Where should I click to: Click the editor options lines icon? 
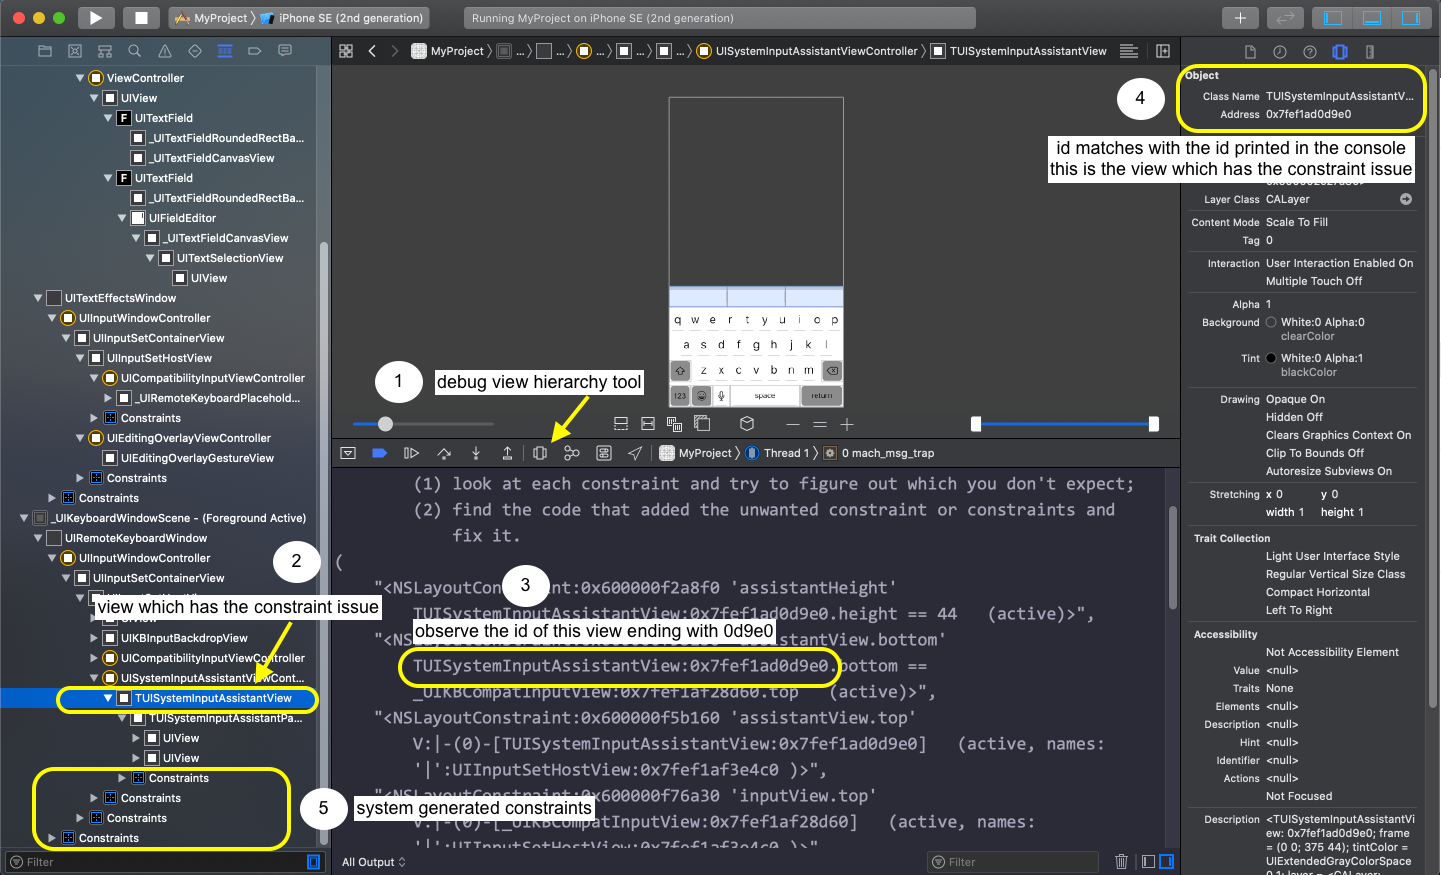(x=1129, y=51)
